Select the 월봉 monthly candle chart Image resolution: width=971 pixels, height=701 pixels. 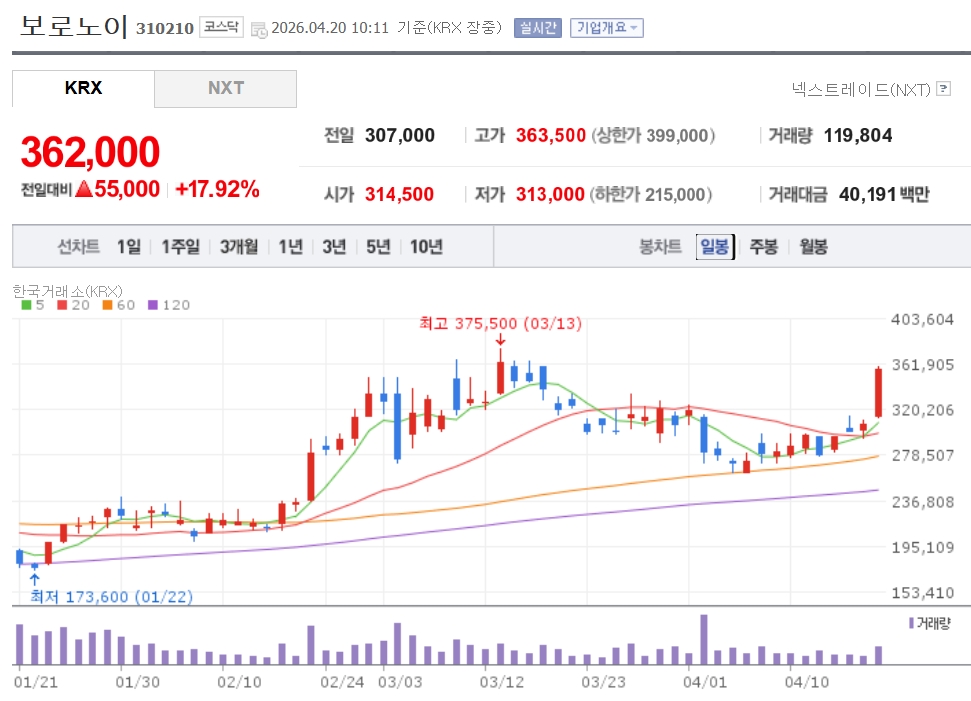pyautogui.click(x=813, y=247)
